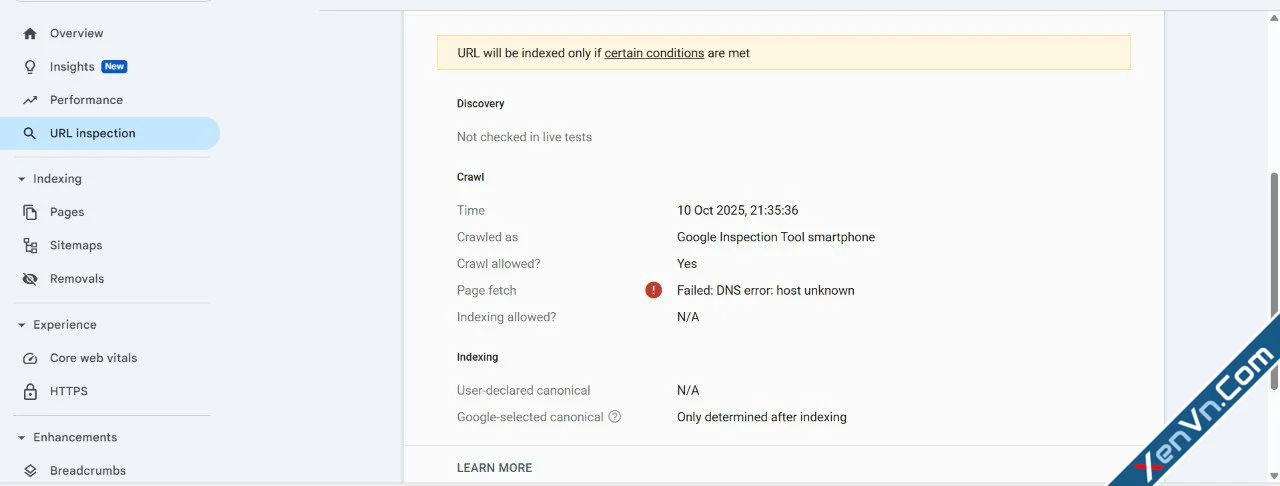1280x486 pixels.
Task: Click the Core web vitals gauge icon
Action: click(x=30, y=358)
